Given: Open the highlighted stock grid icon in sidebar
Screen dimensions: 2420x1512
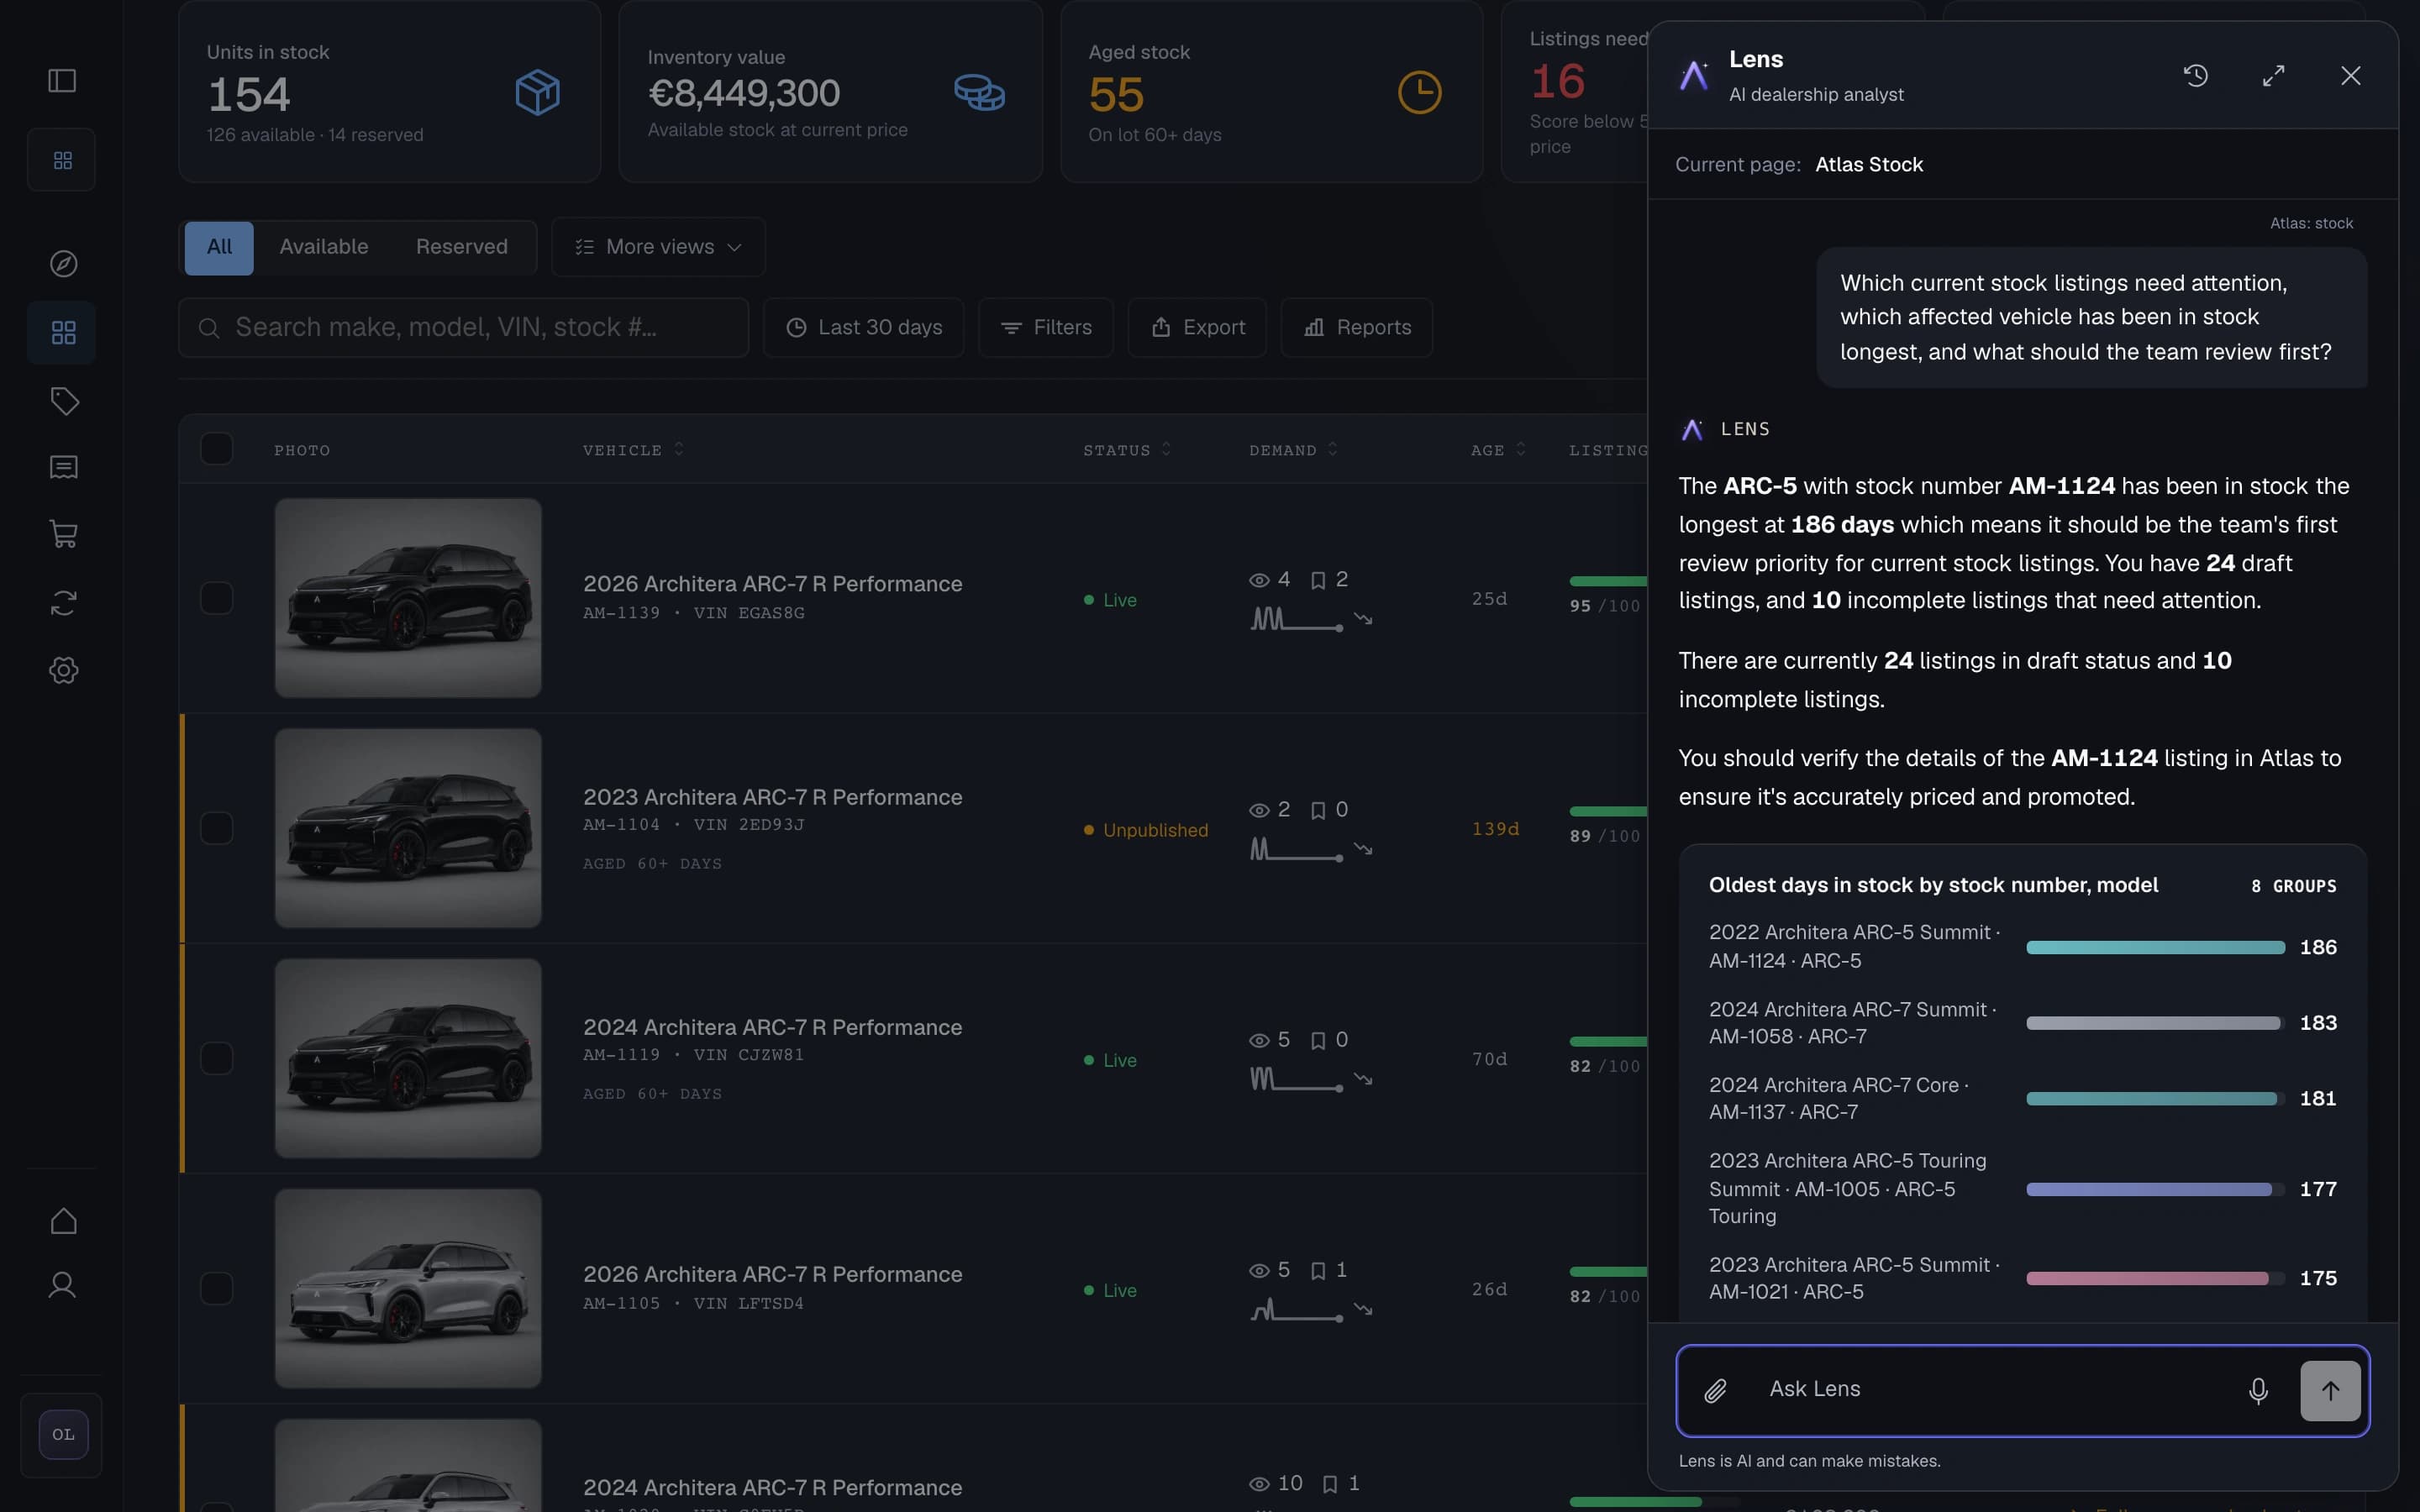Looking at the screenshot, I should coord(62,333).
